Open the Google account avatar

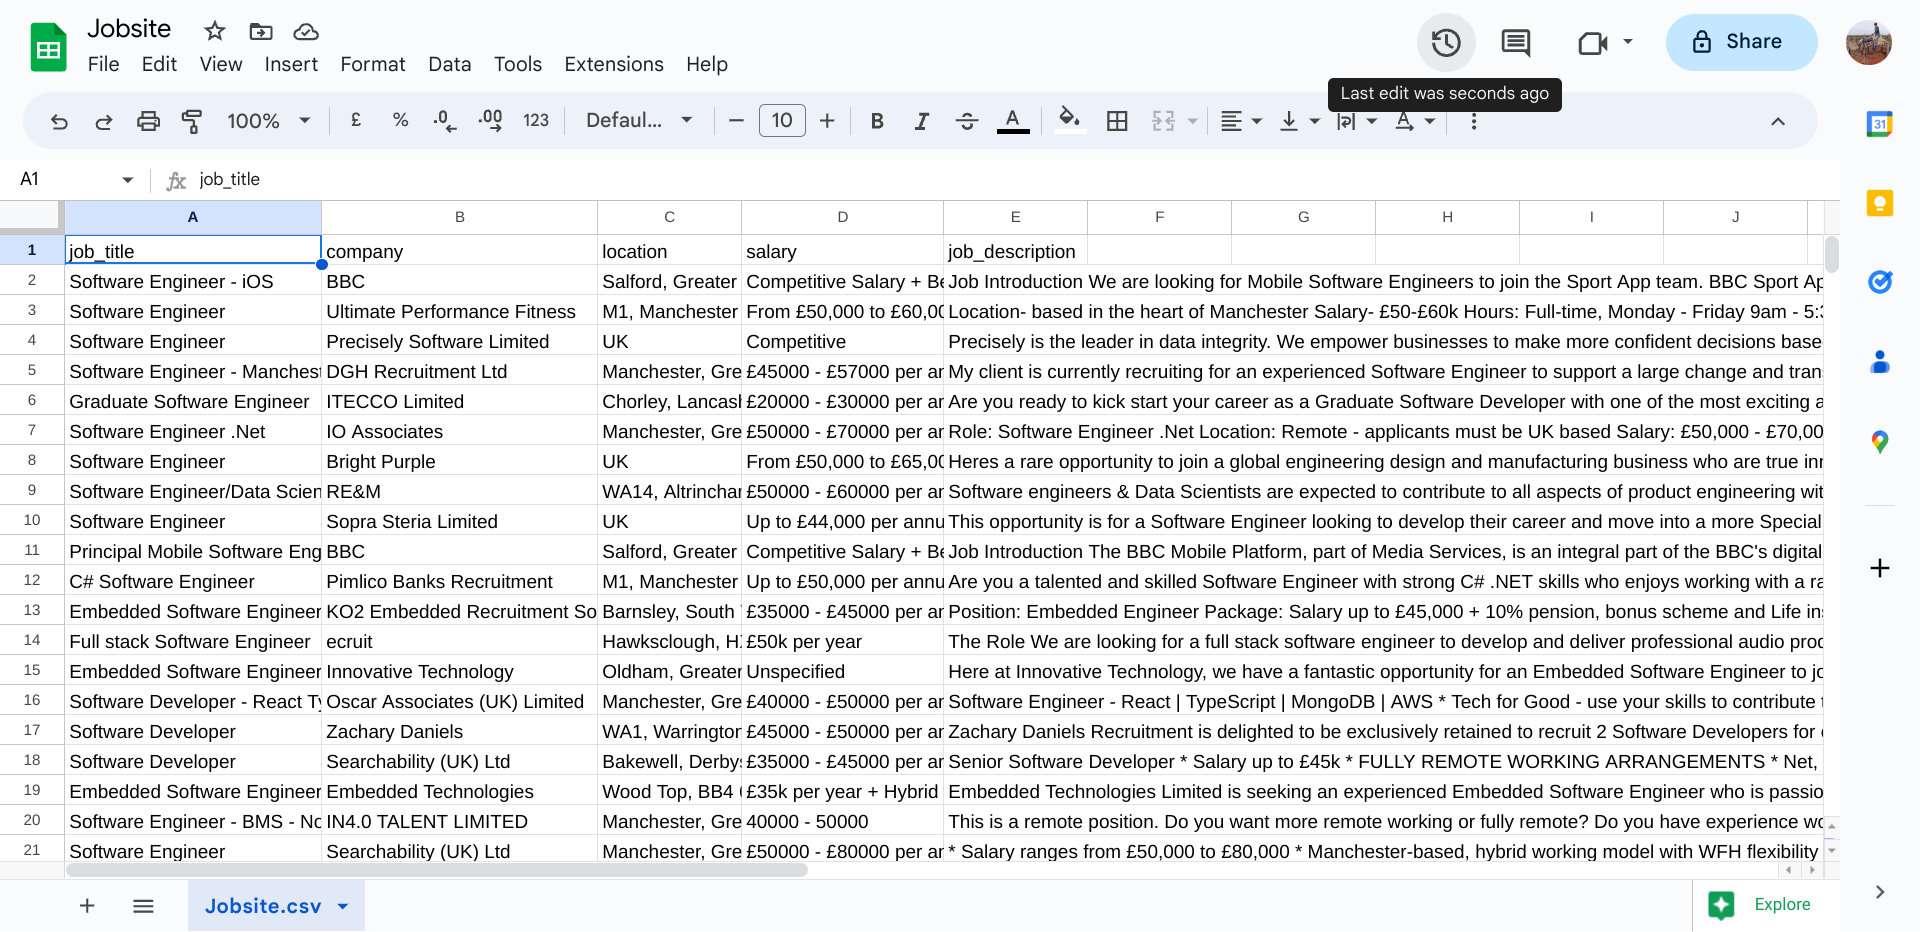[1868, 43]
